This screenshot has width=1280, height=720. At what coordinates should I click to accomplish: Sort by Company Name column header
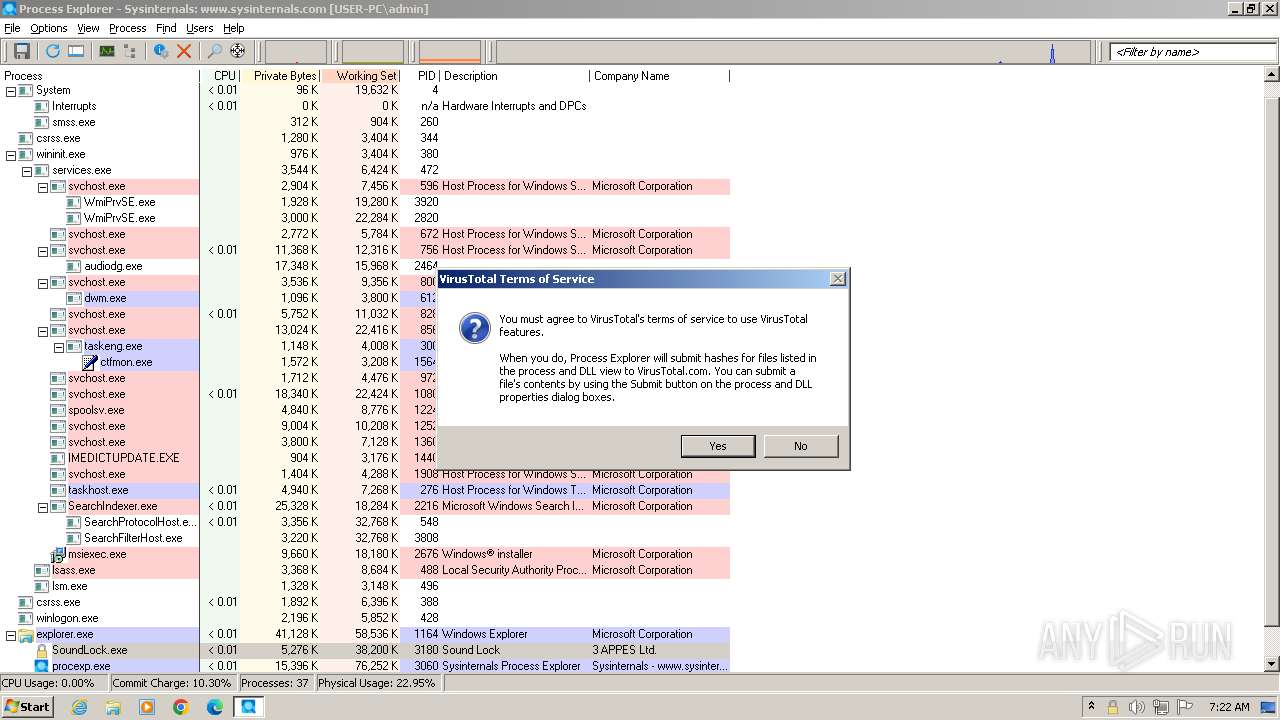point(659,76)
